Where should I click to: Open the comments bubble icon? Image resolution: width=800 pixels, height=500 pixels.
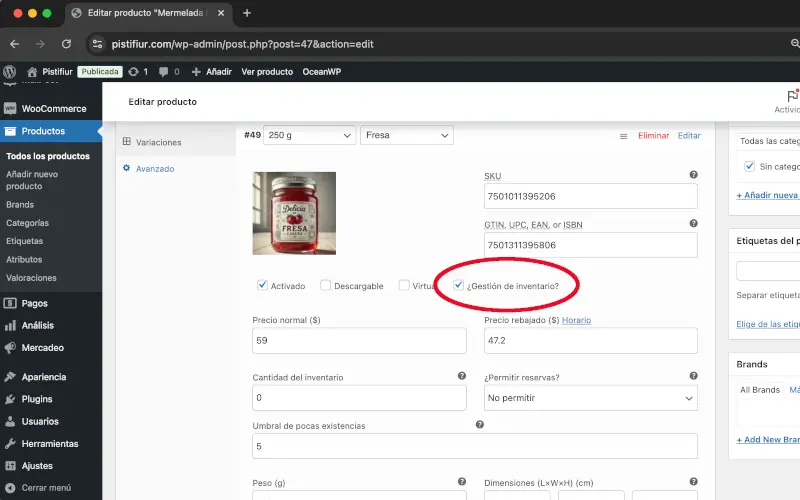[x=163, y=72]
